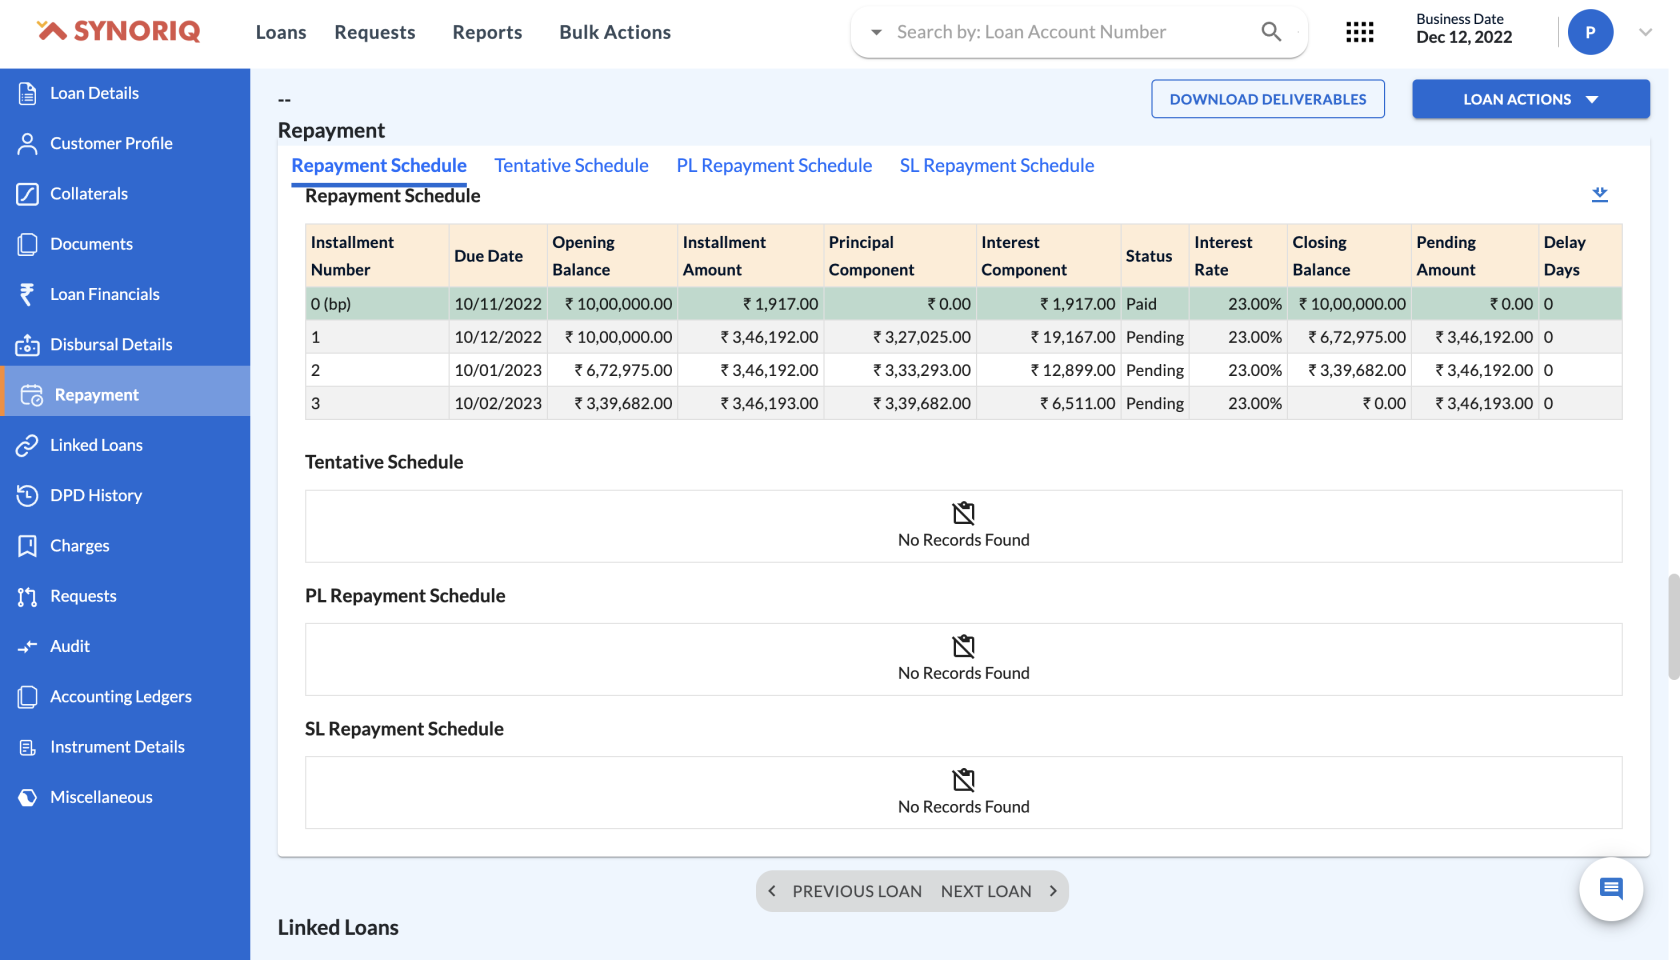
Task: Click the Disbursal Details icon
Action: click(x=27, y=344)
